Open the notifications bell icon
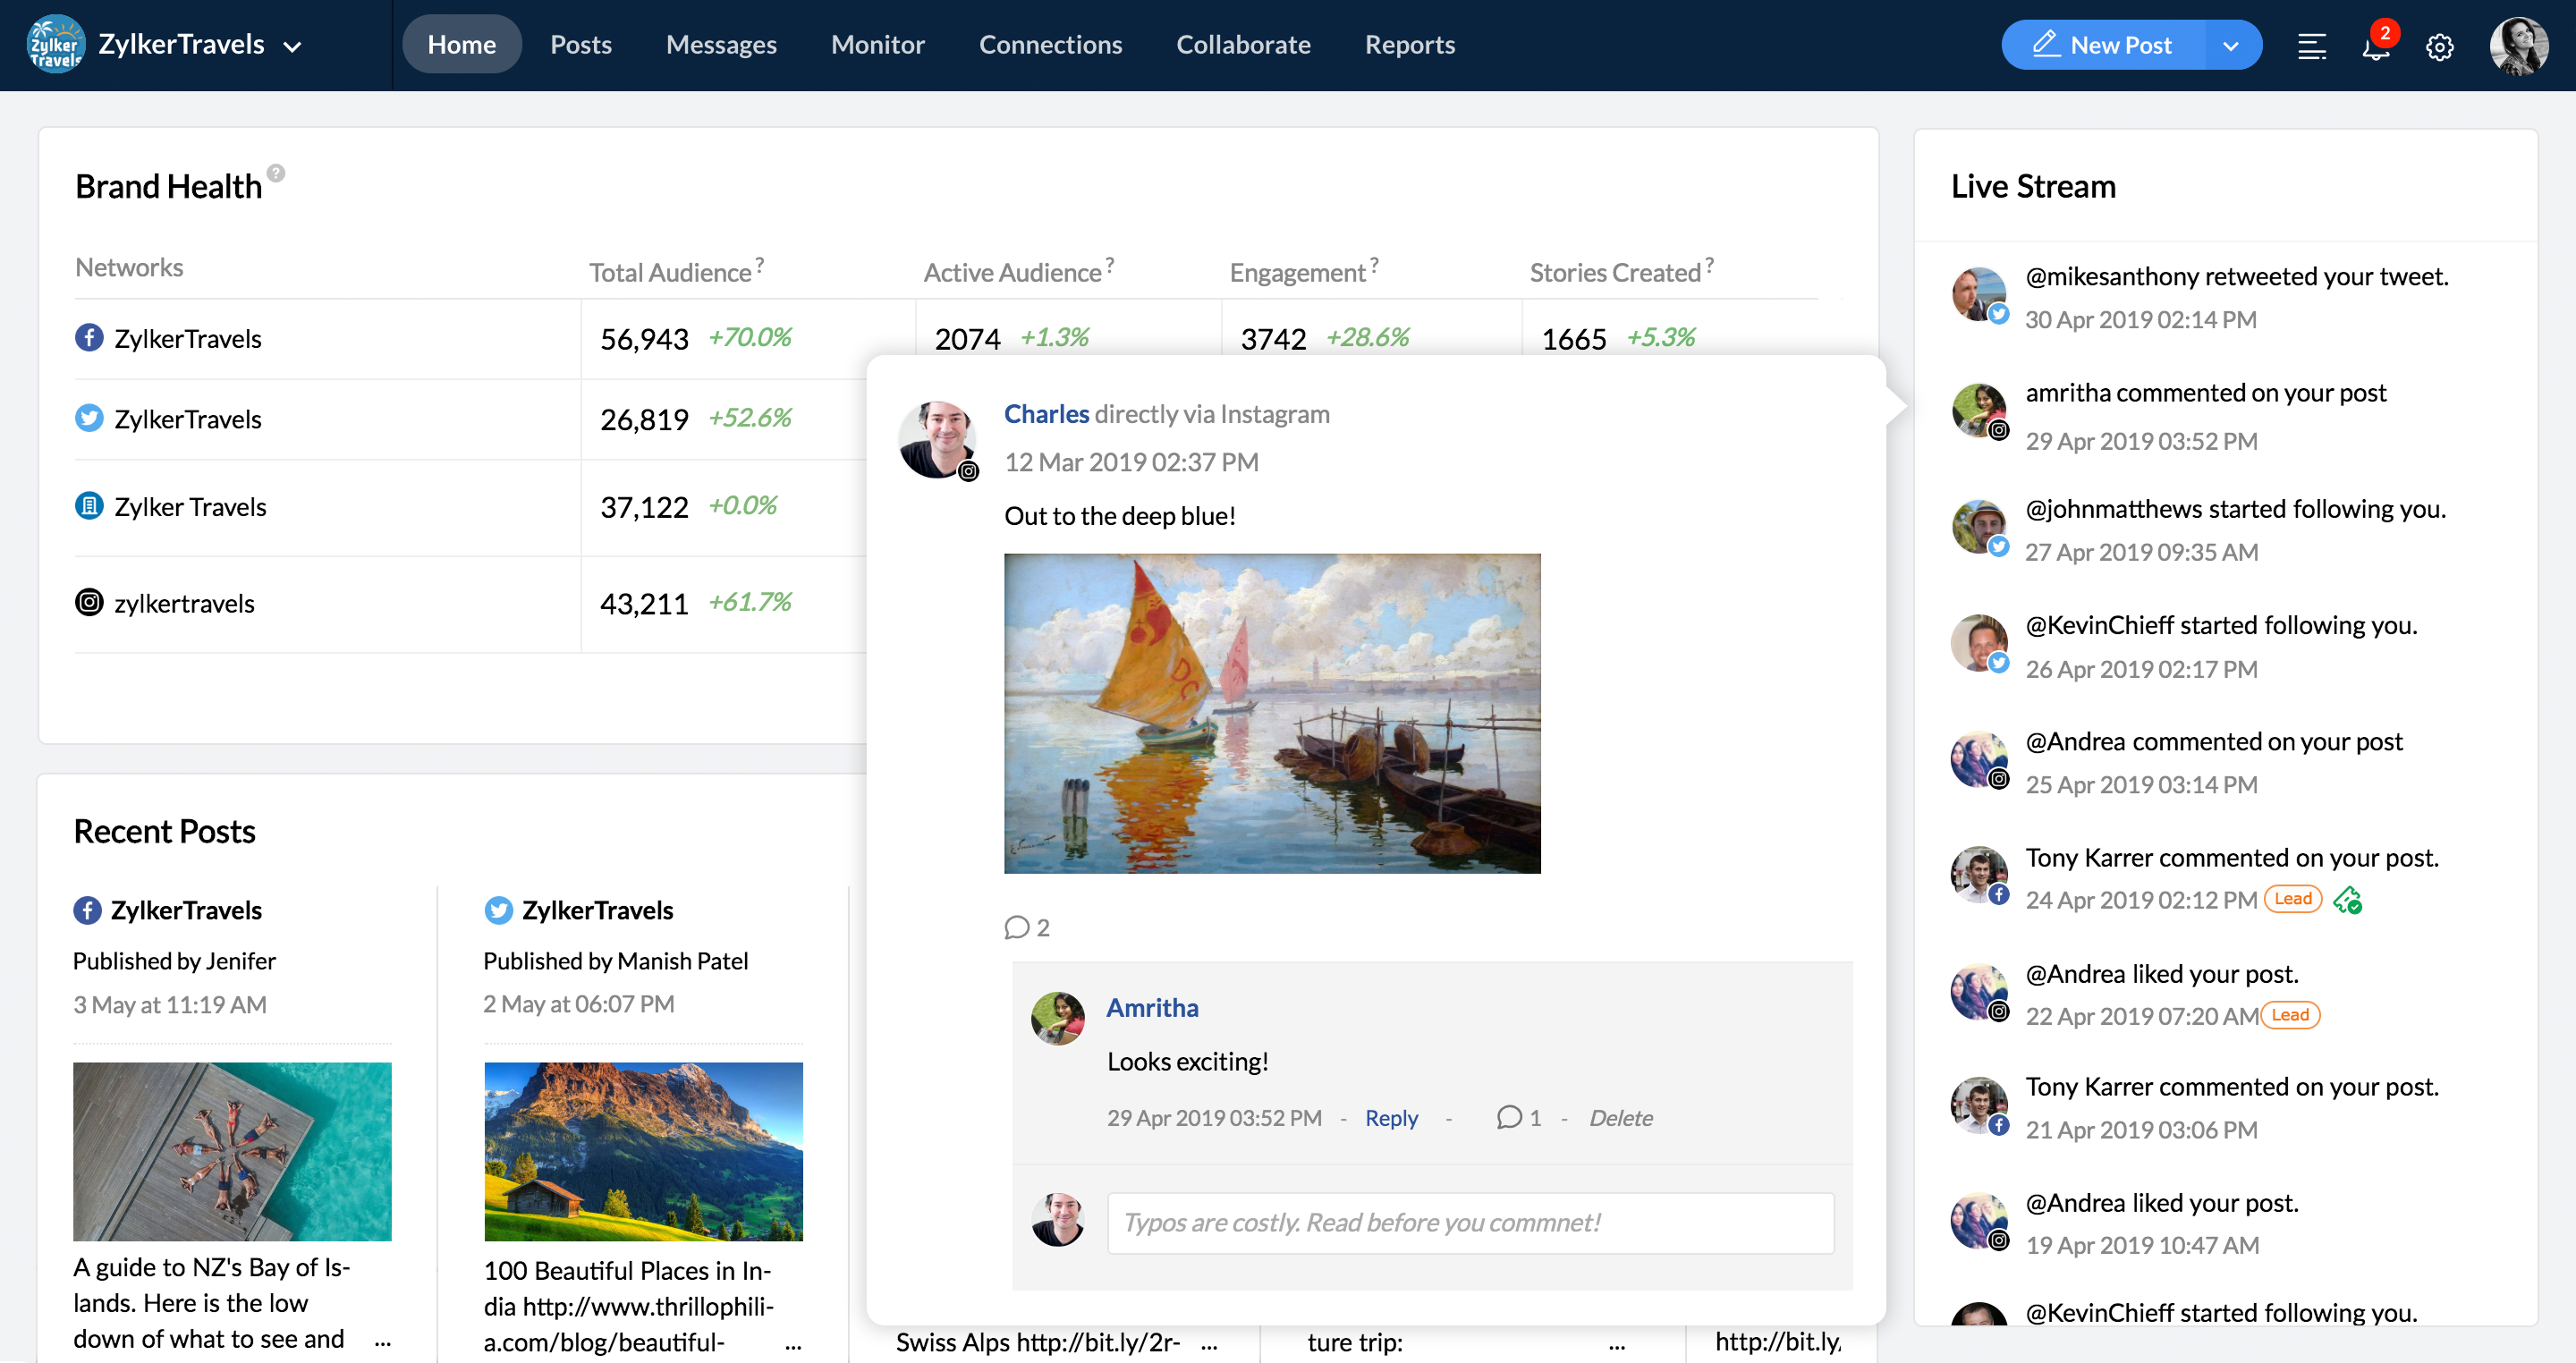2576x1363 pixels. point(2375,47)
